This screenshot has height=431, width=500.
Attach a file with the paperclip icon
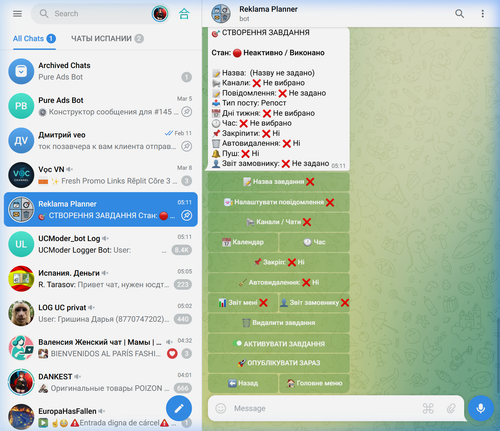click(x=451, y=408)
